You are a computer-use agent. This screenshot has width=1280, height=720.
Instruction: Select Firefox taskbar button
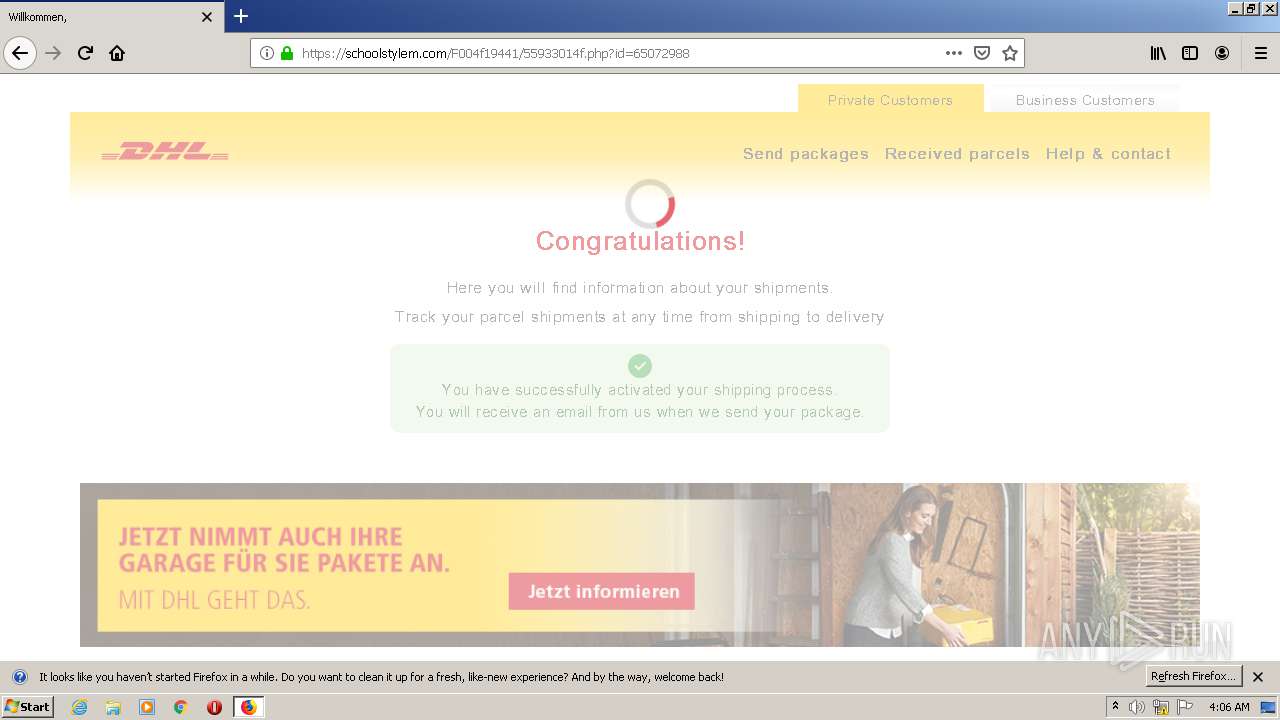tap(248, 707)
